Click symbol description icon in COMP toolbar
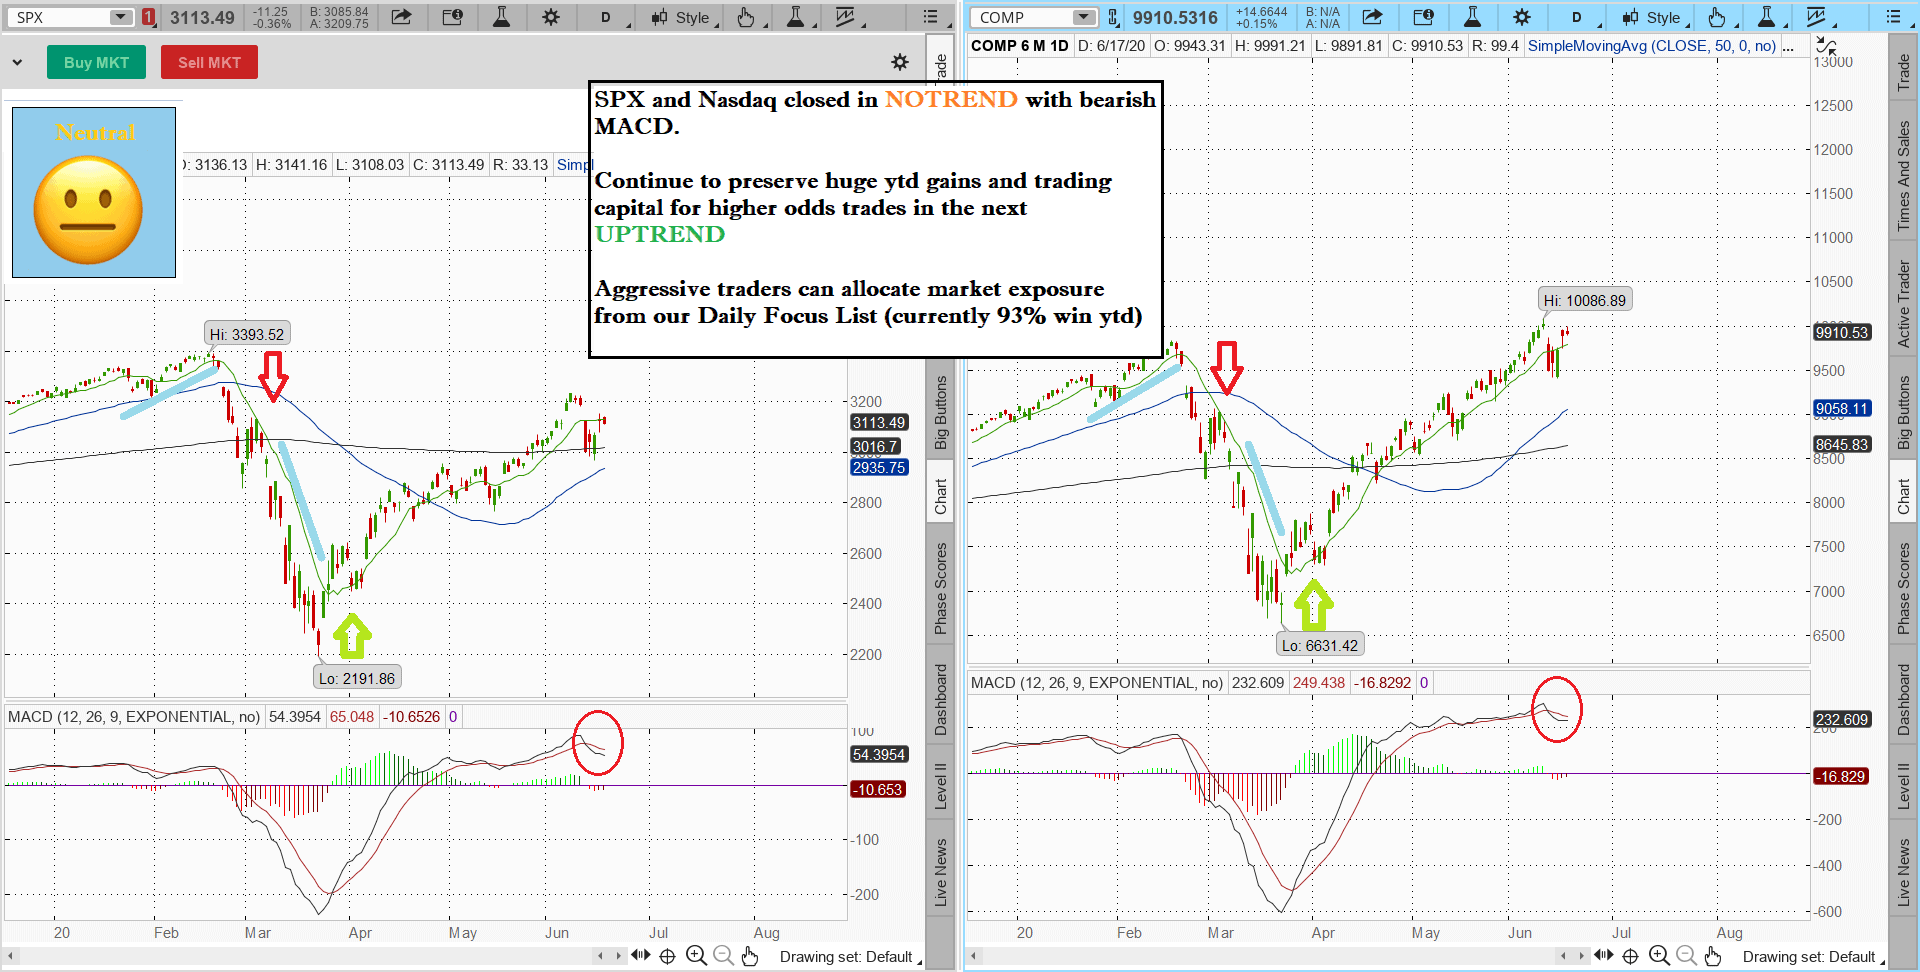The height and width of the screenshot is (972, 1920). (x=1423, y=17)
